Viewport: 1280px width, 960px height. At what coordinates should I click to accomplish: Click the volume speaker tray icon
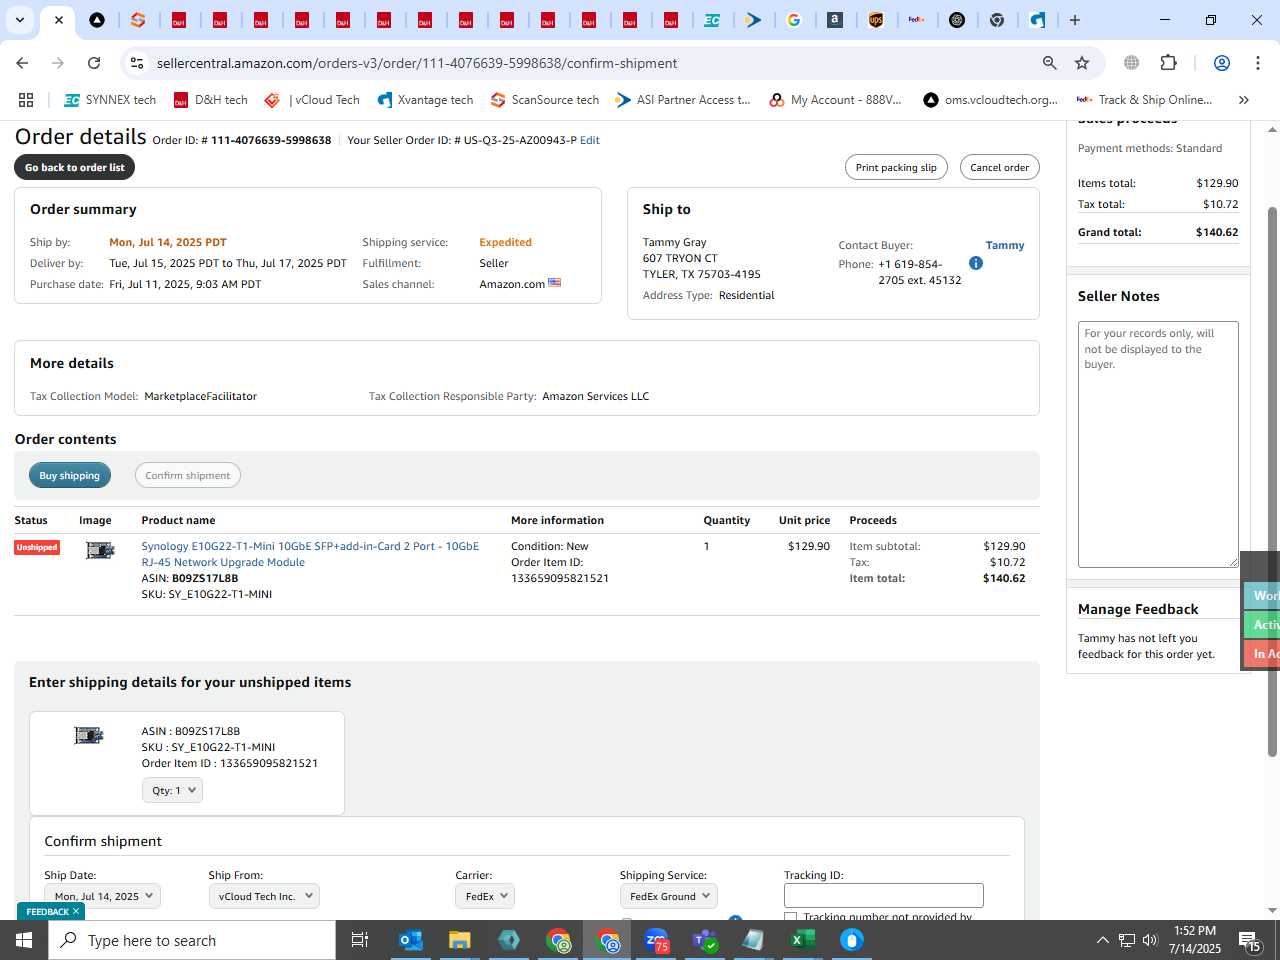tap(1150, 940)
